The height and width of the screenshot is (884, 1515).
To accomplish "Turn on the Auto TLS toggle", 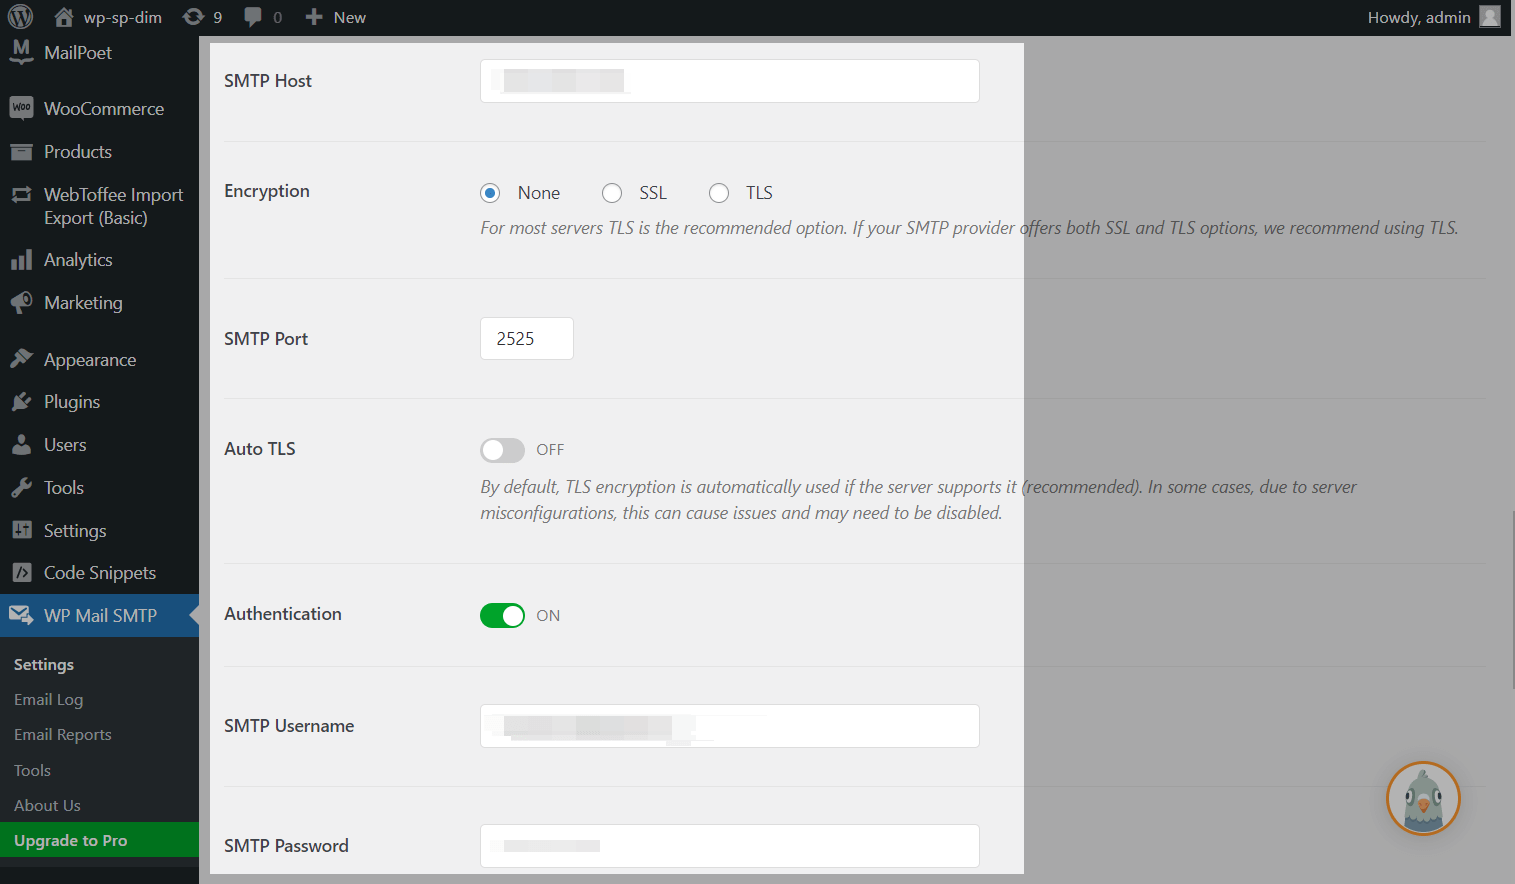I will click(x=502, y=450).
